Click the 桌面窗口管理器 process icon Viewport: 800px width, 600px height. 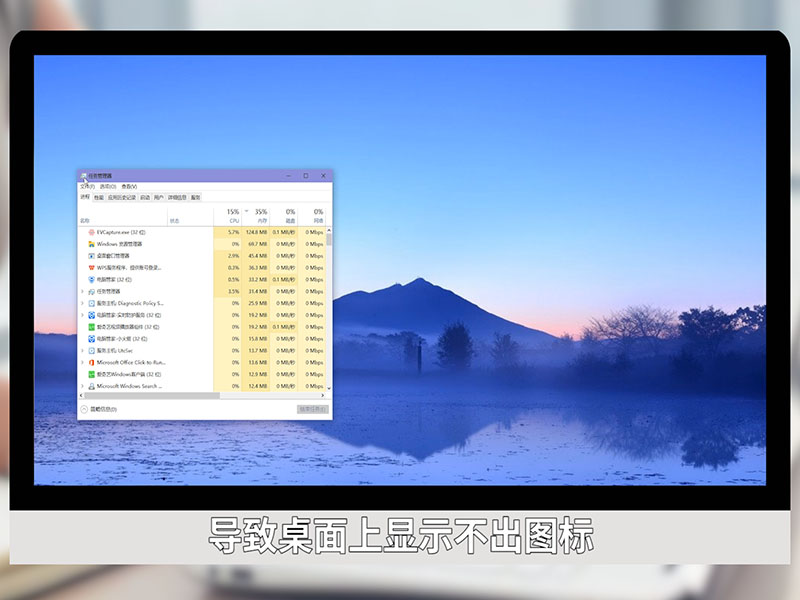pos(91,256)
